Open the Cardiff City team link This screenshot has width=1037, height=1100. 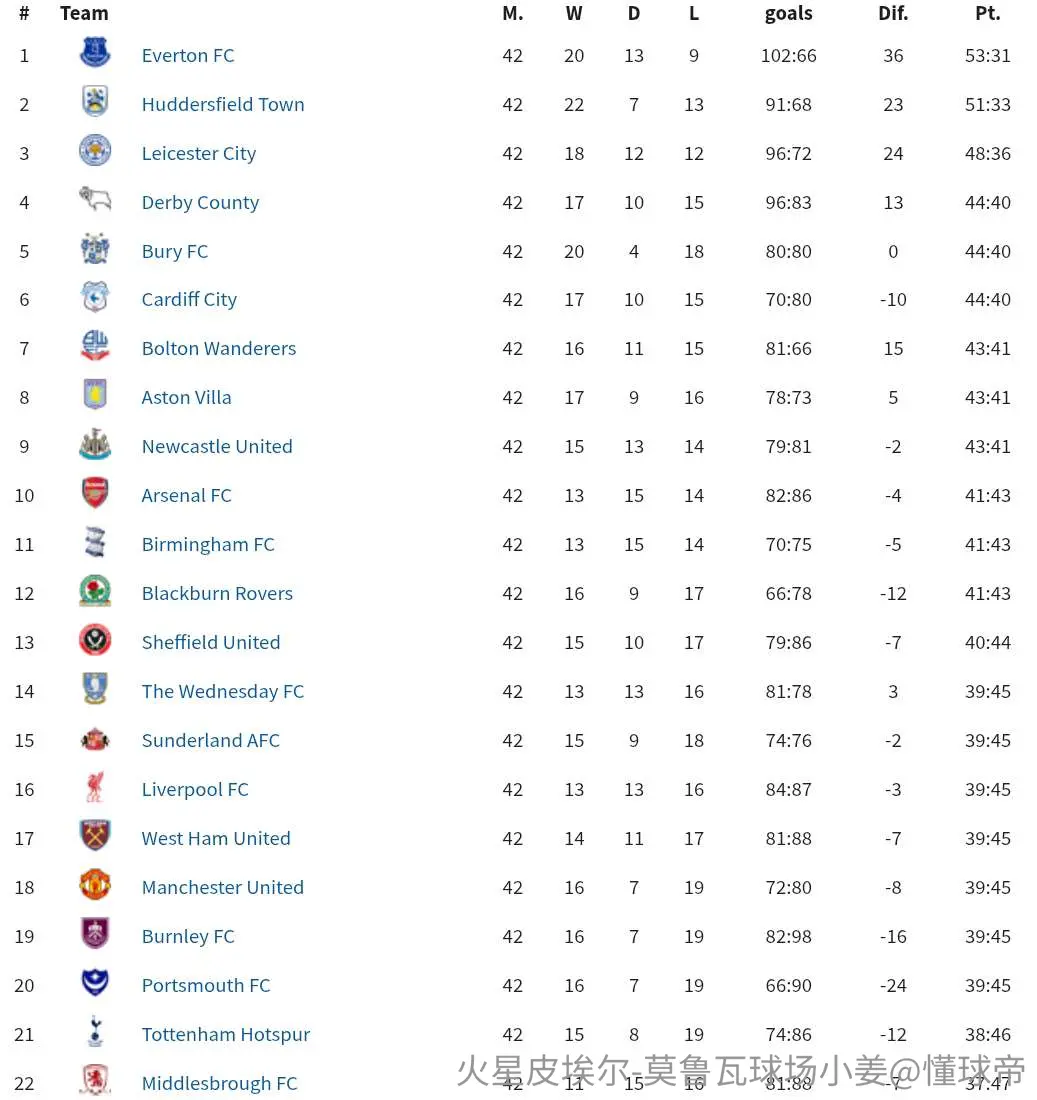[189, 300]
